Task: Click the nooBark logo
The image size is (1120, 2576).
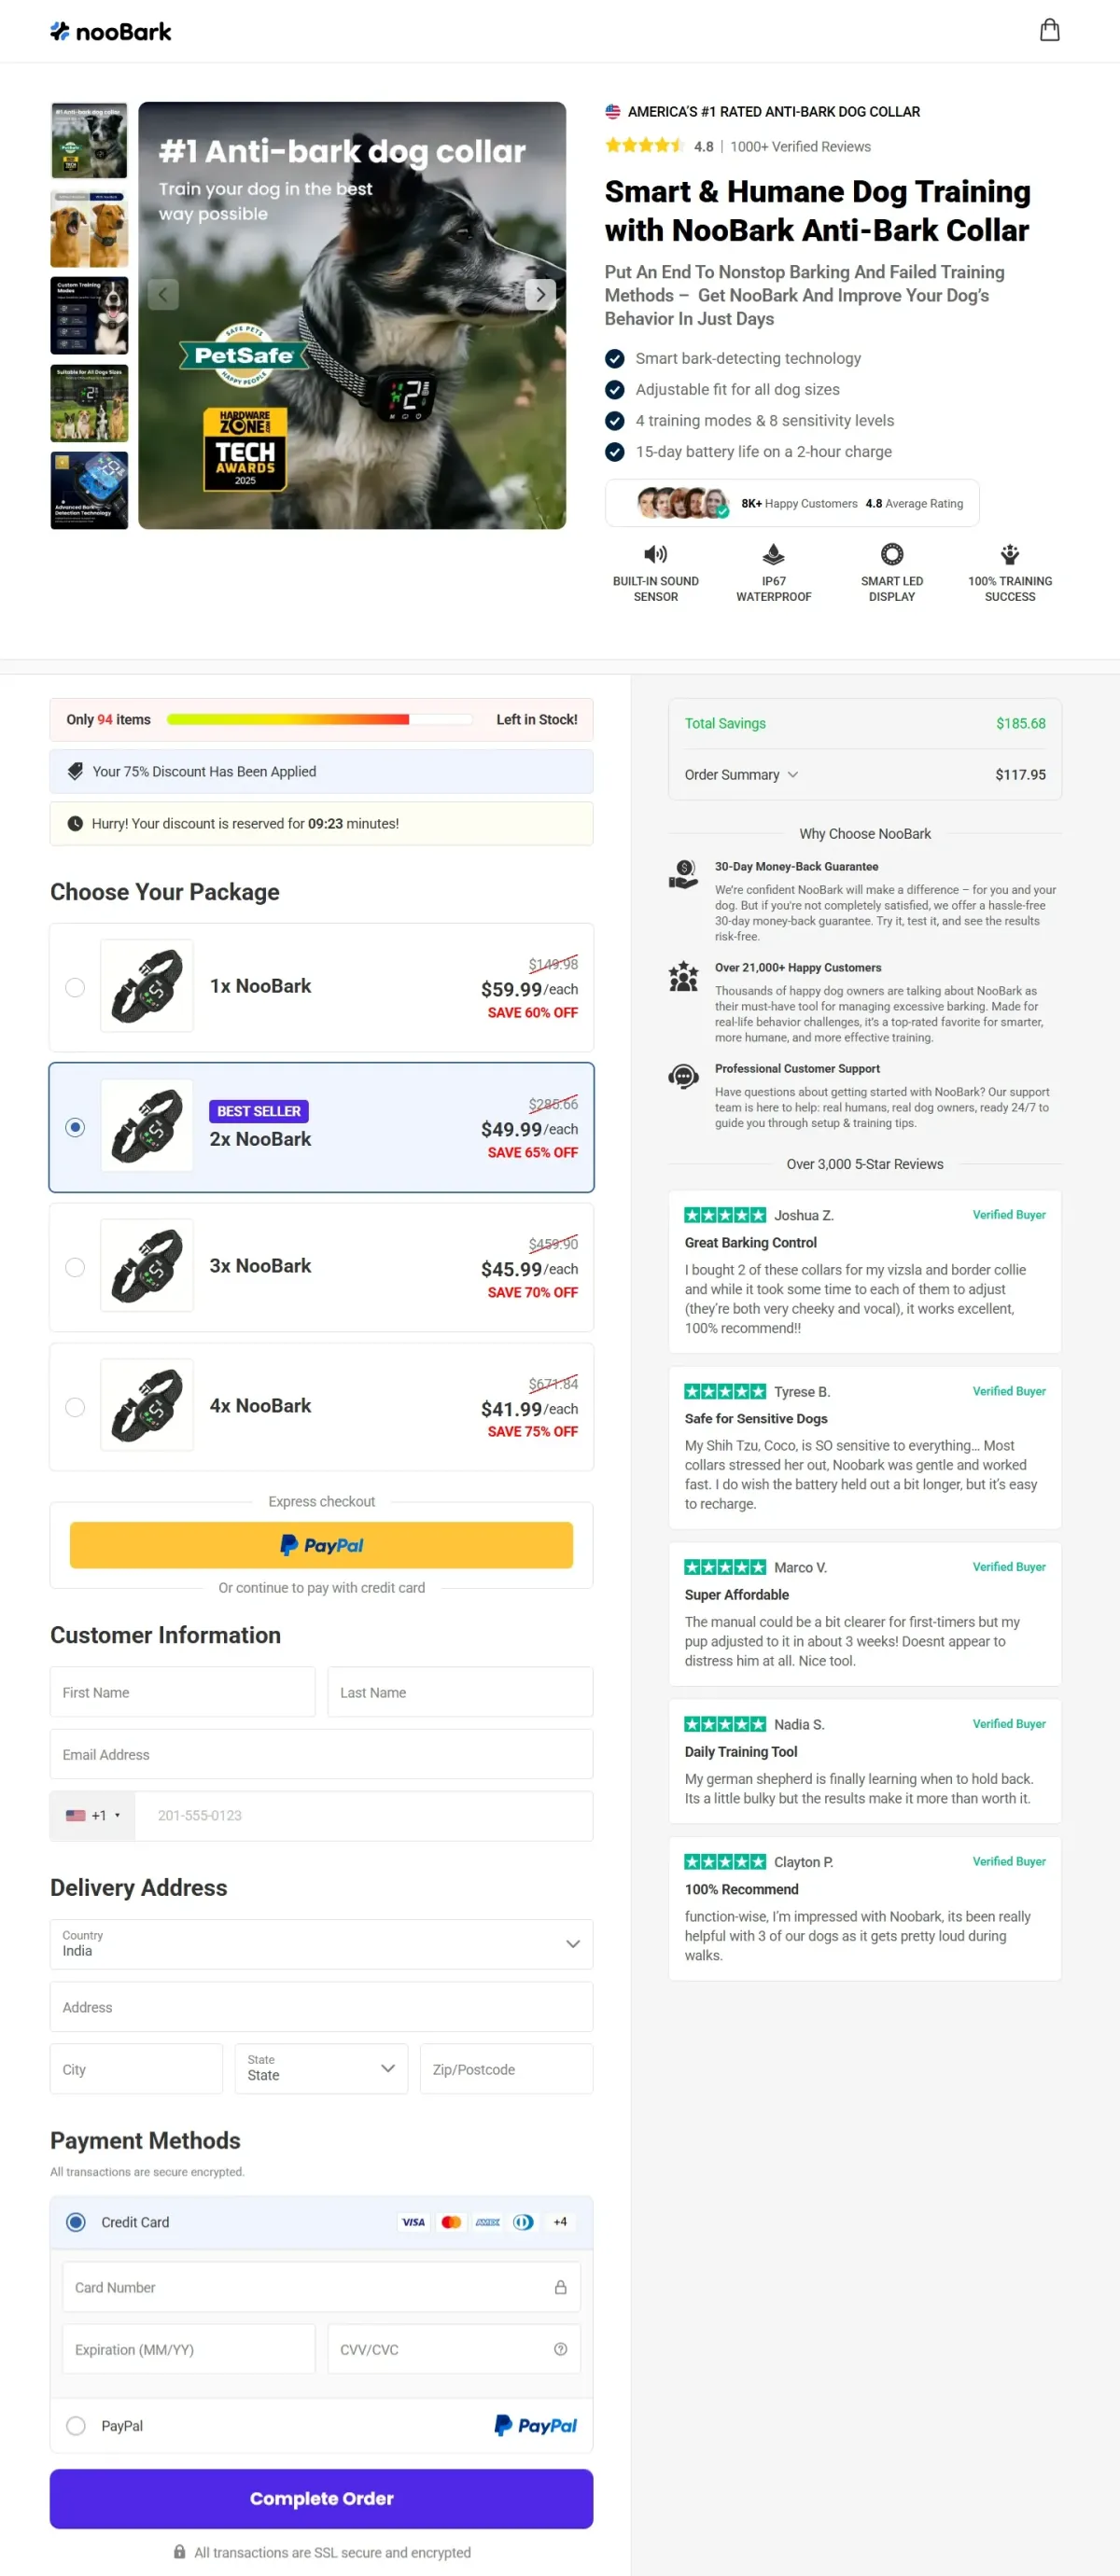Action: tap(110, 31)
